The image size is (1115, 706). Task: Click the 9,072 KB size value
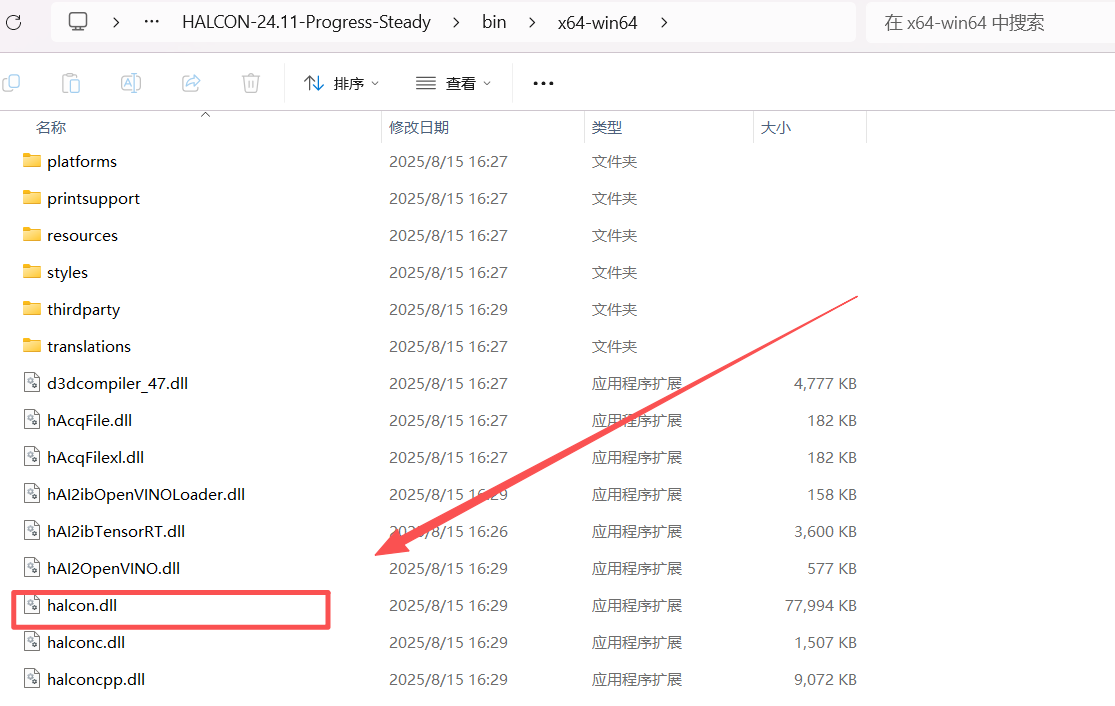[x=825, y=680]
